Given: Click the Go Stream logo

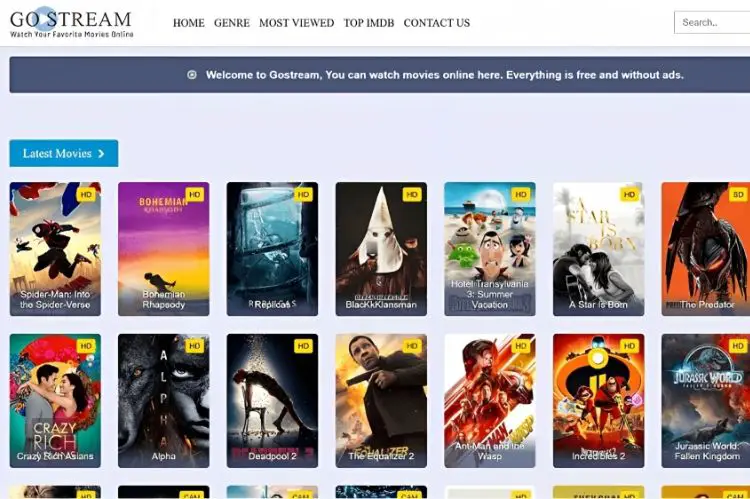Looking at the screenshot, I should coord(71,22).
